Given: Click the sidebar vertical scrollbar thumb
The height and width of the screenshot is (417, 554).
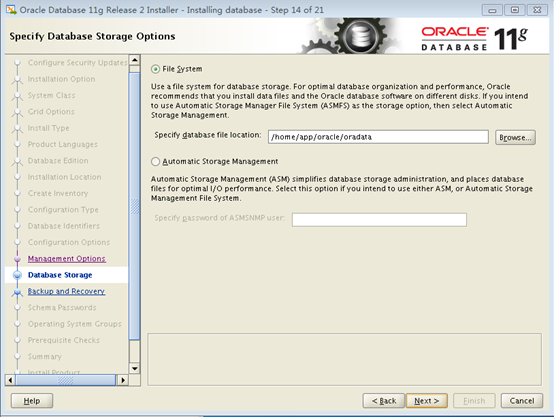Looking at the screenshot, I should (135, 206).
